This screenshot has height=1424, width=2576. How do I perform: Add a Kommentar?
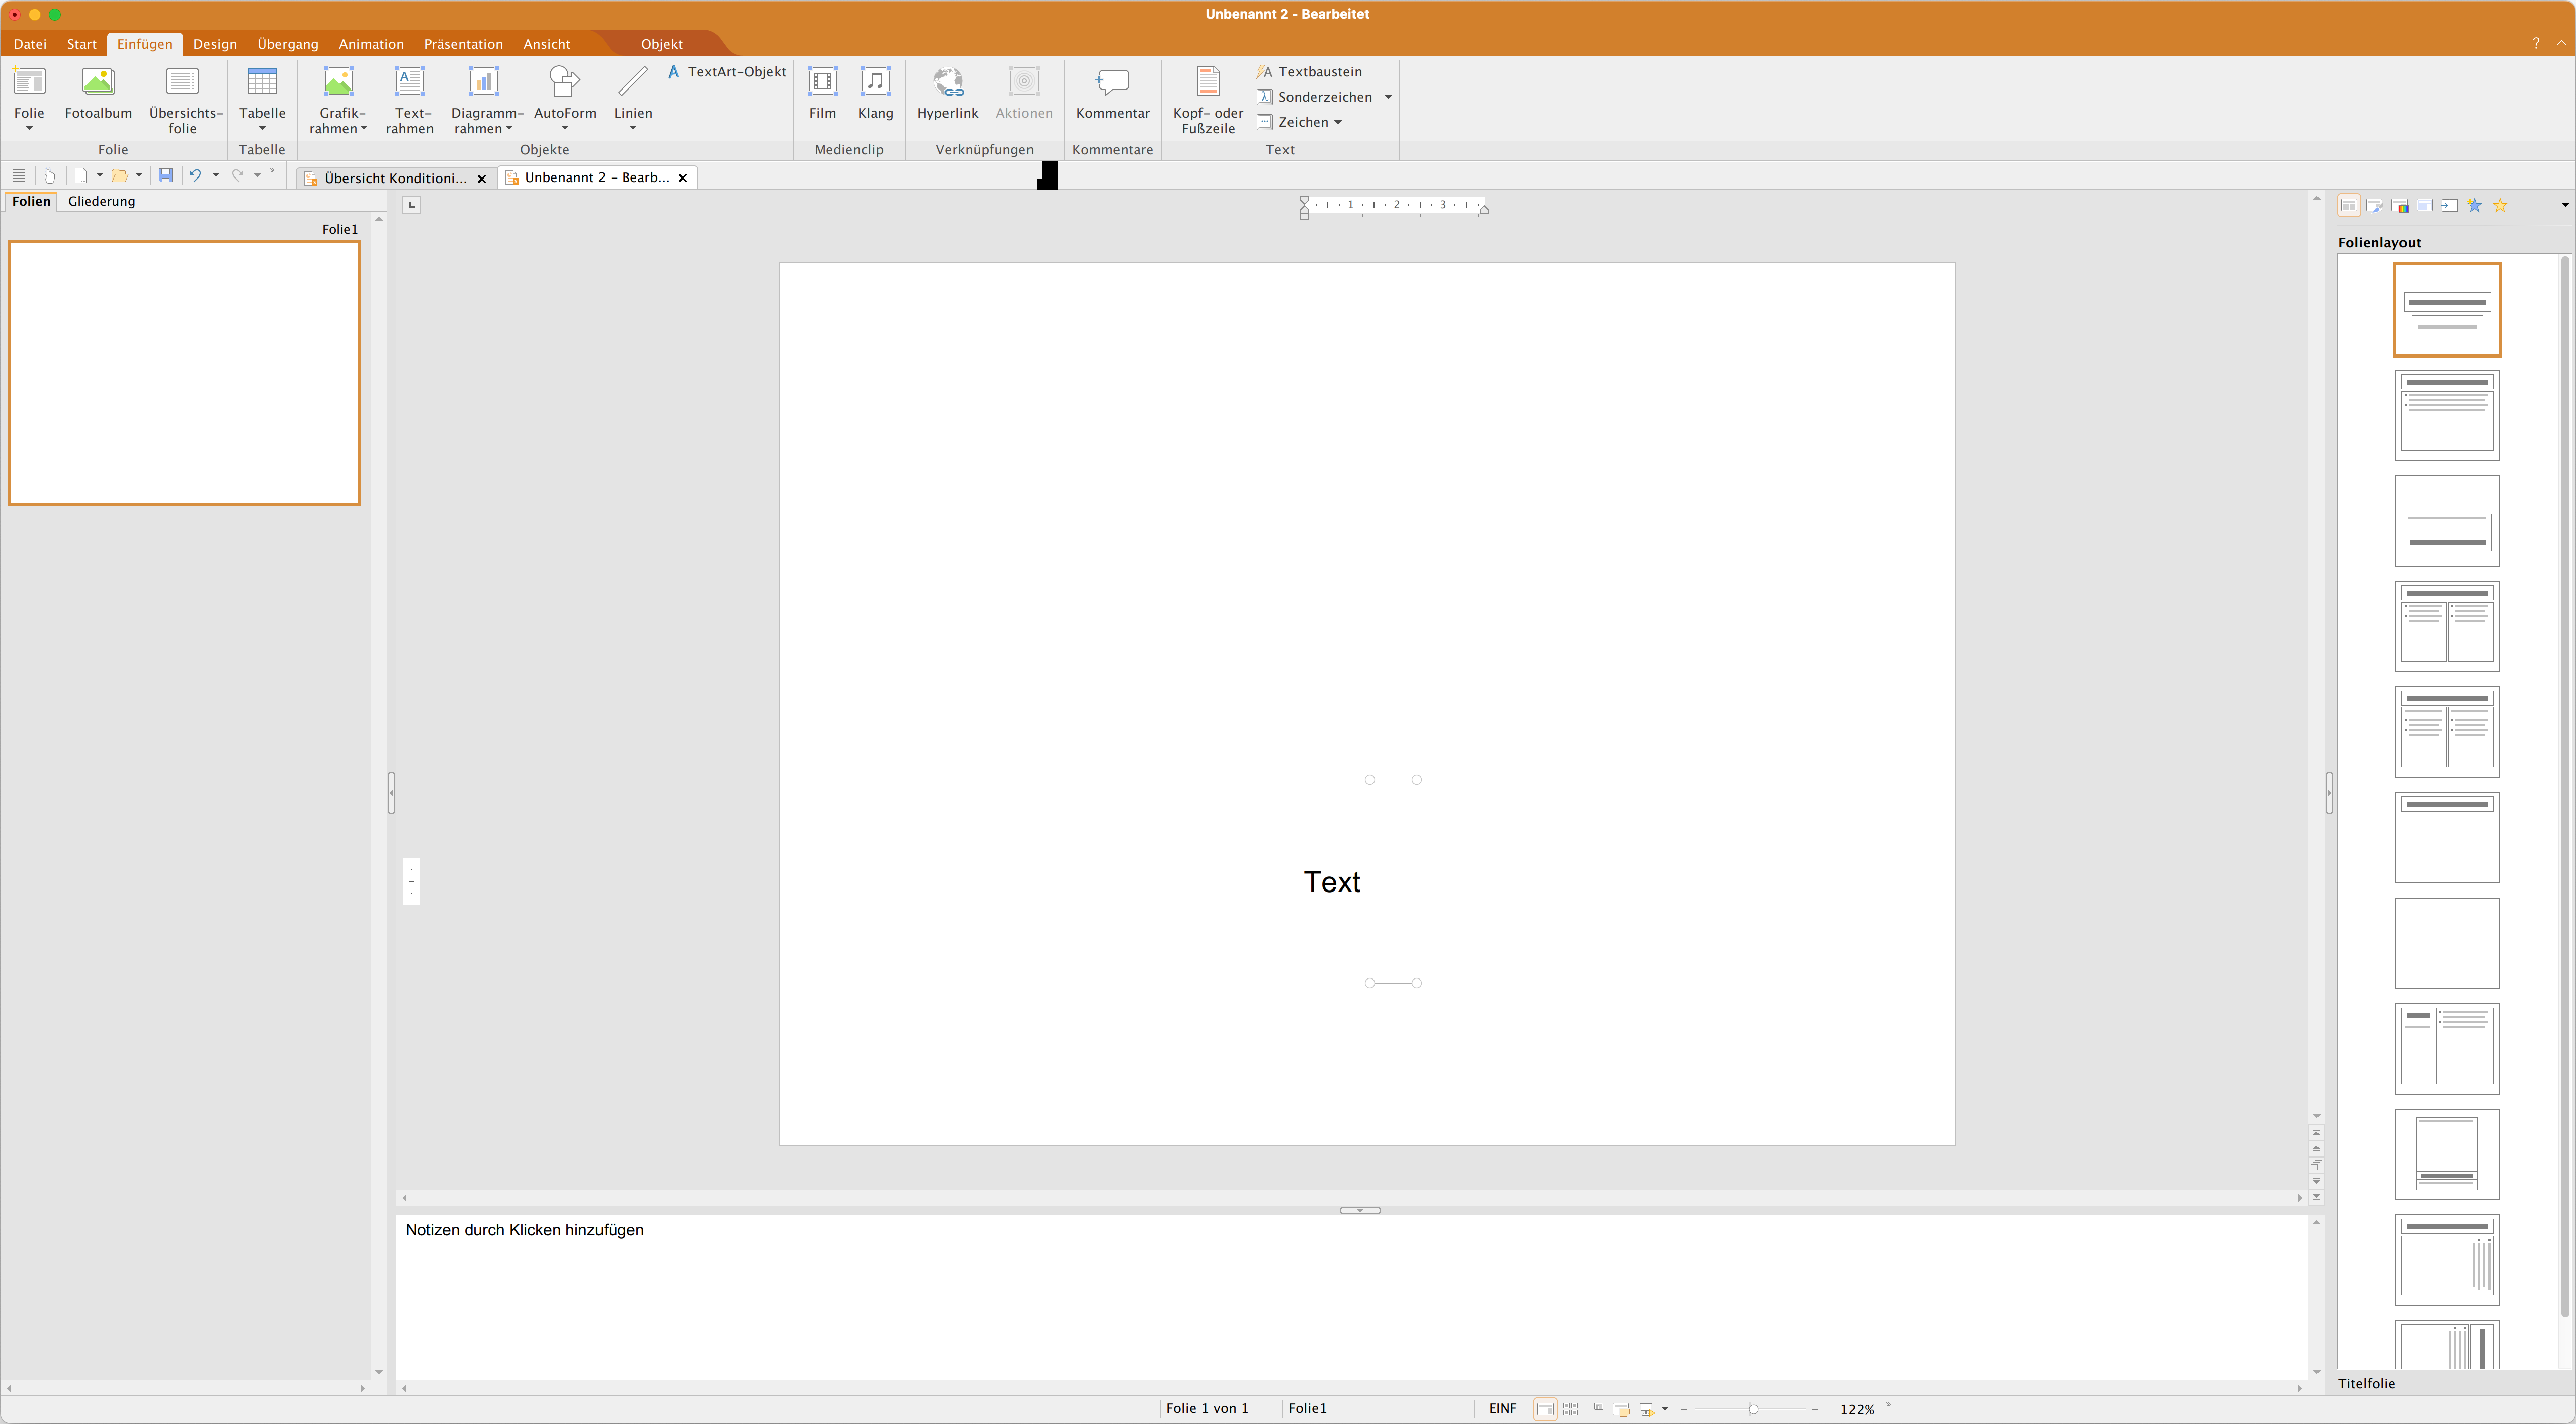(x=1112, y=93)
